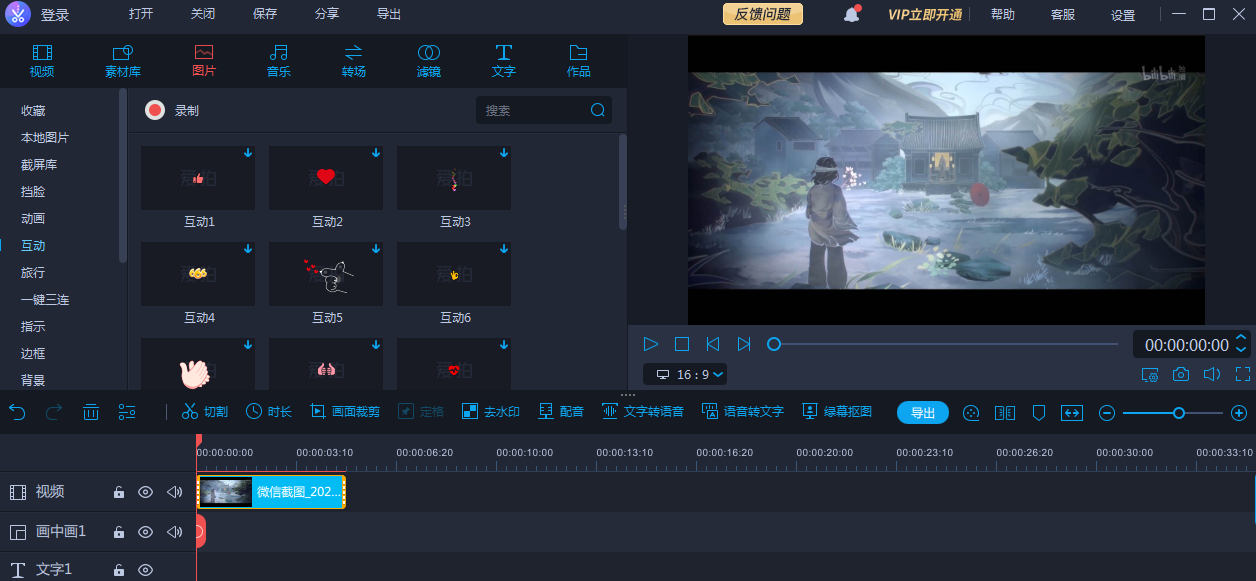This screenshot has height=581, width=1256.
Task: Click the delete trash icon
Action: [91, 412]
